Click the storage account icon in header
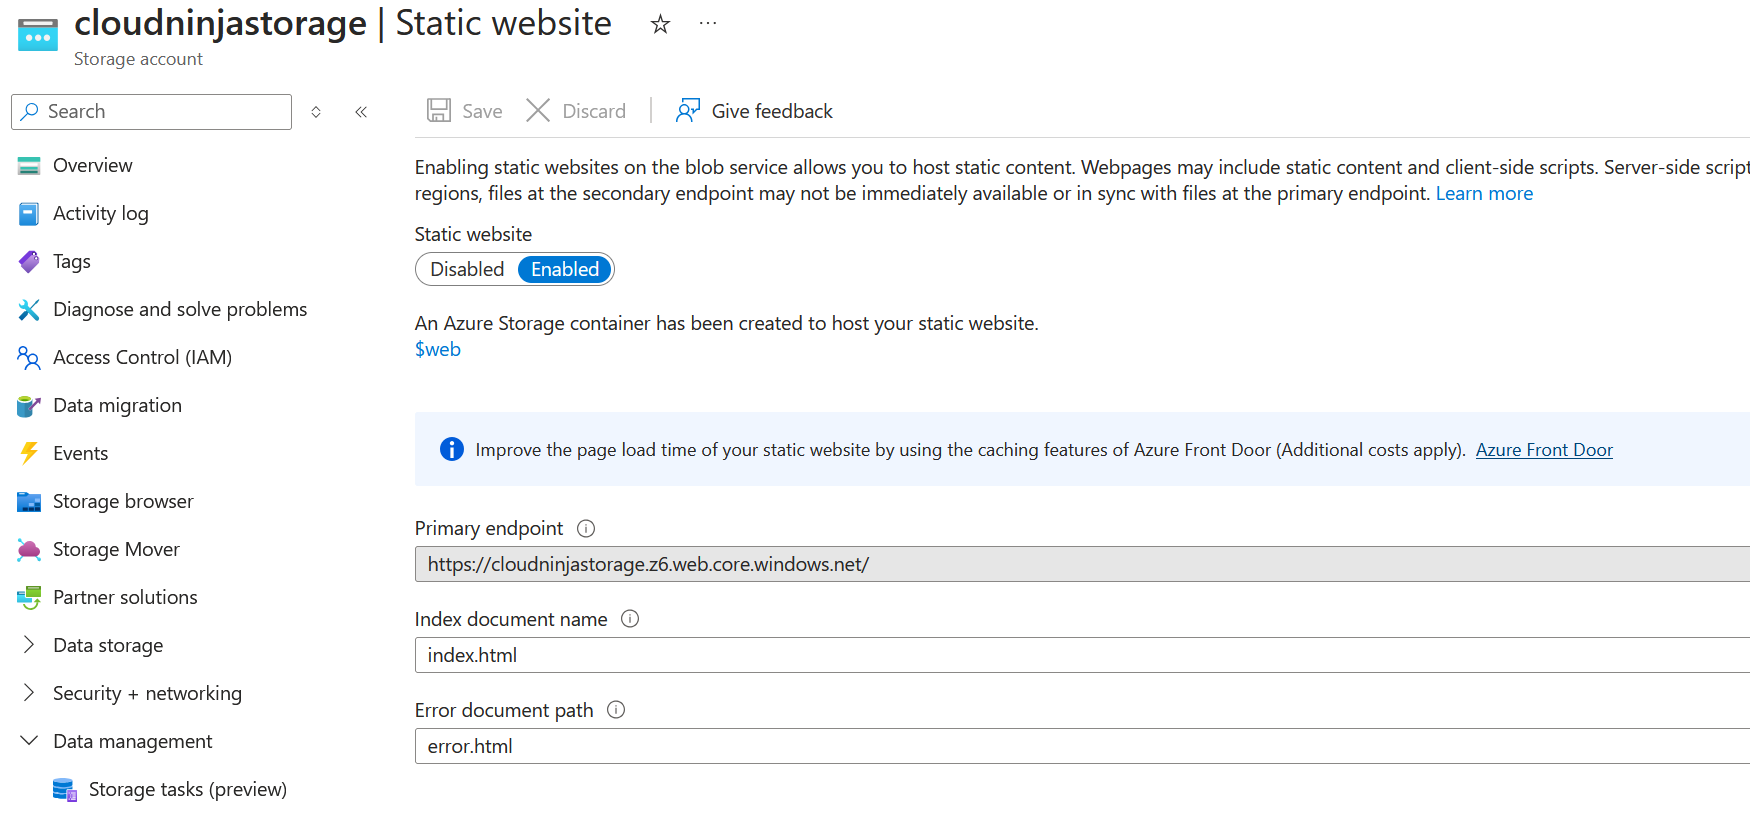This screenshot has width=1750, height=818. (x=38, y=35)
